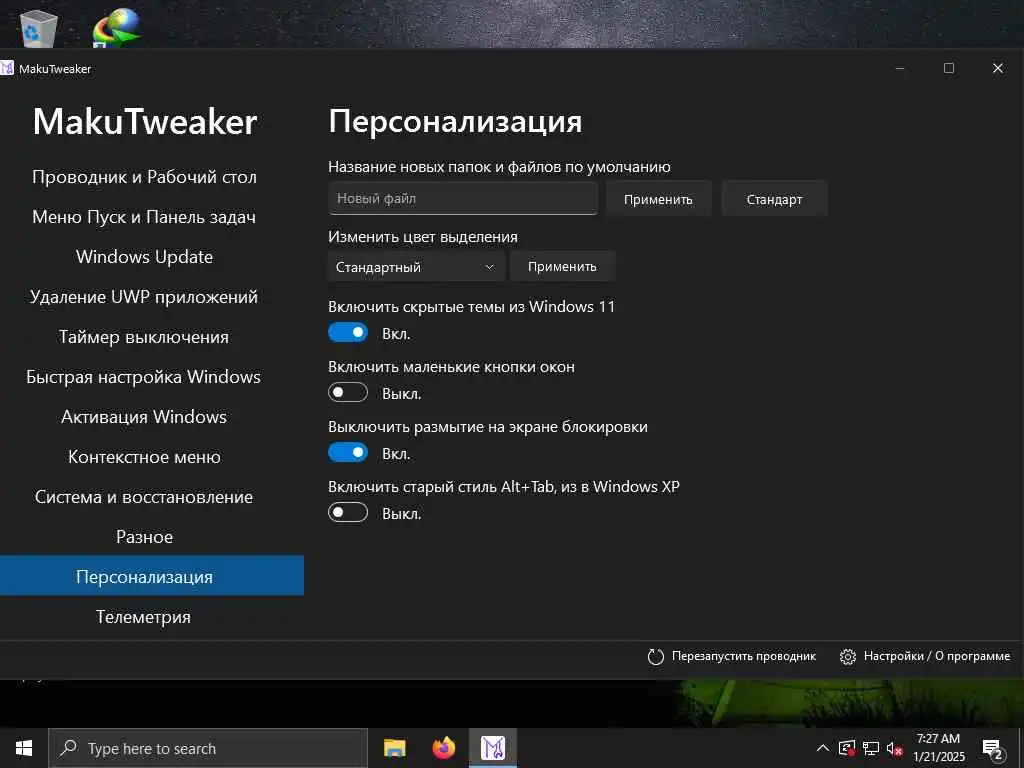Open the security alert tray icon

click(x=847, y=748)
